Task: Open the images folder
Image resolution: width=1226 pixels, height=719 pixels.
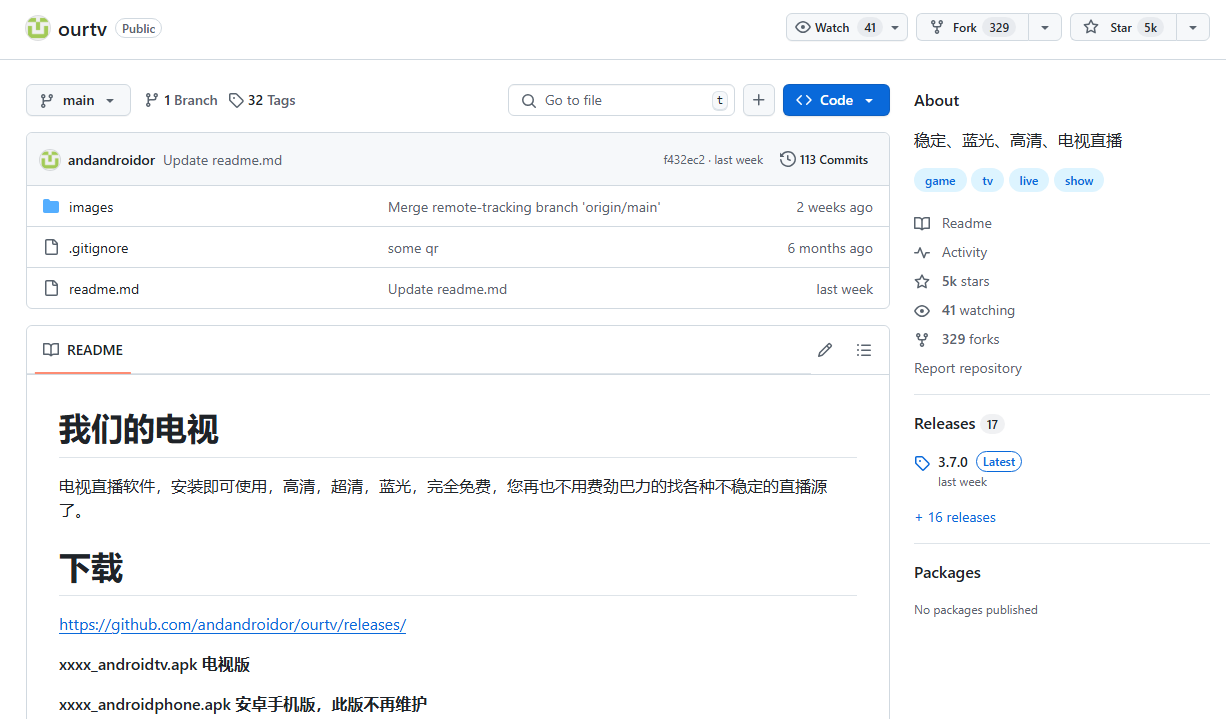Action: pos(91,207)
